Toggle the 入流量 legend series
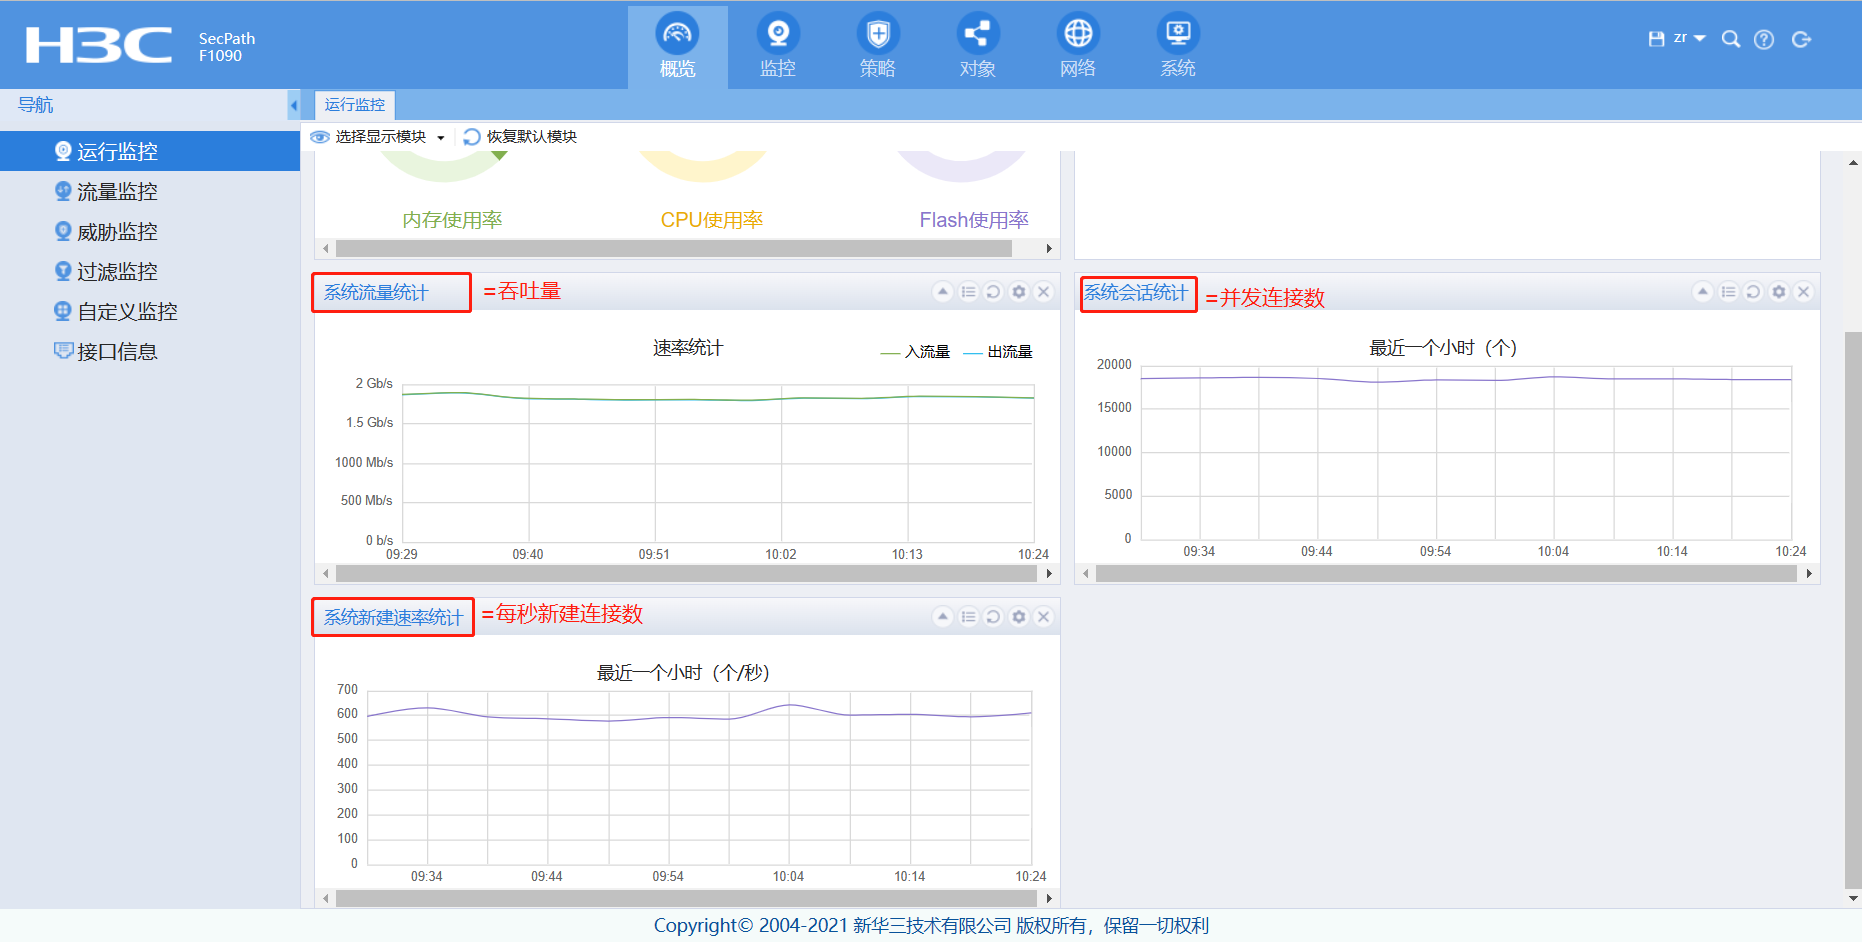This screenshot has width=1862, height=942. pyautogui.click(x=915, y=352)
